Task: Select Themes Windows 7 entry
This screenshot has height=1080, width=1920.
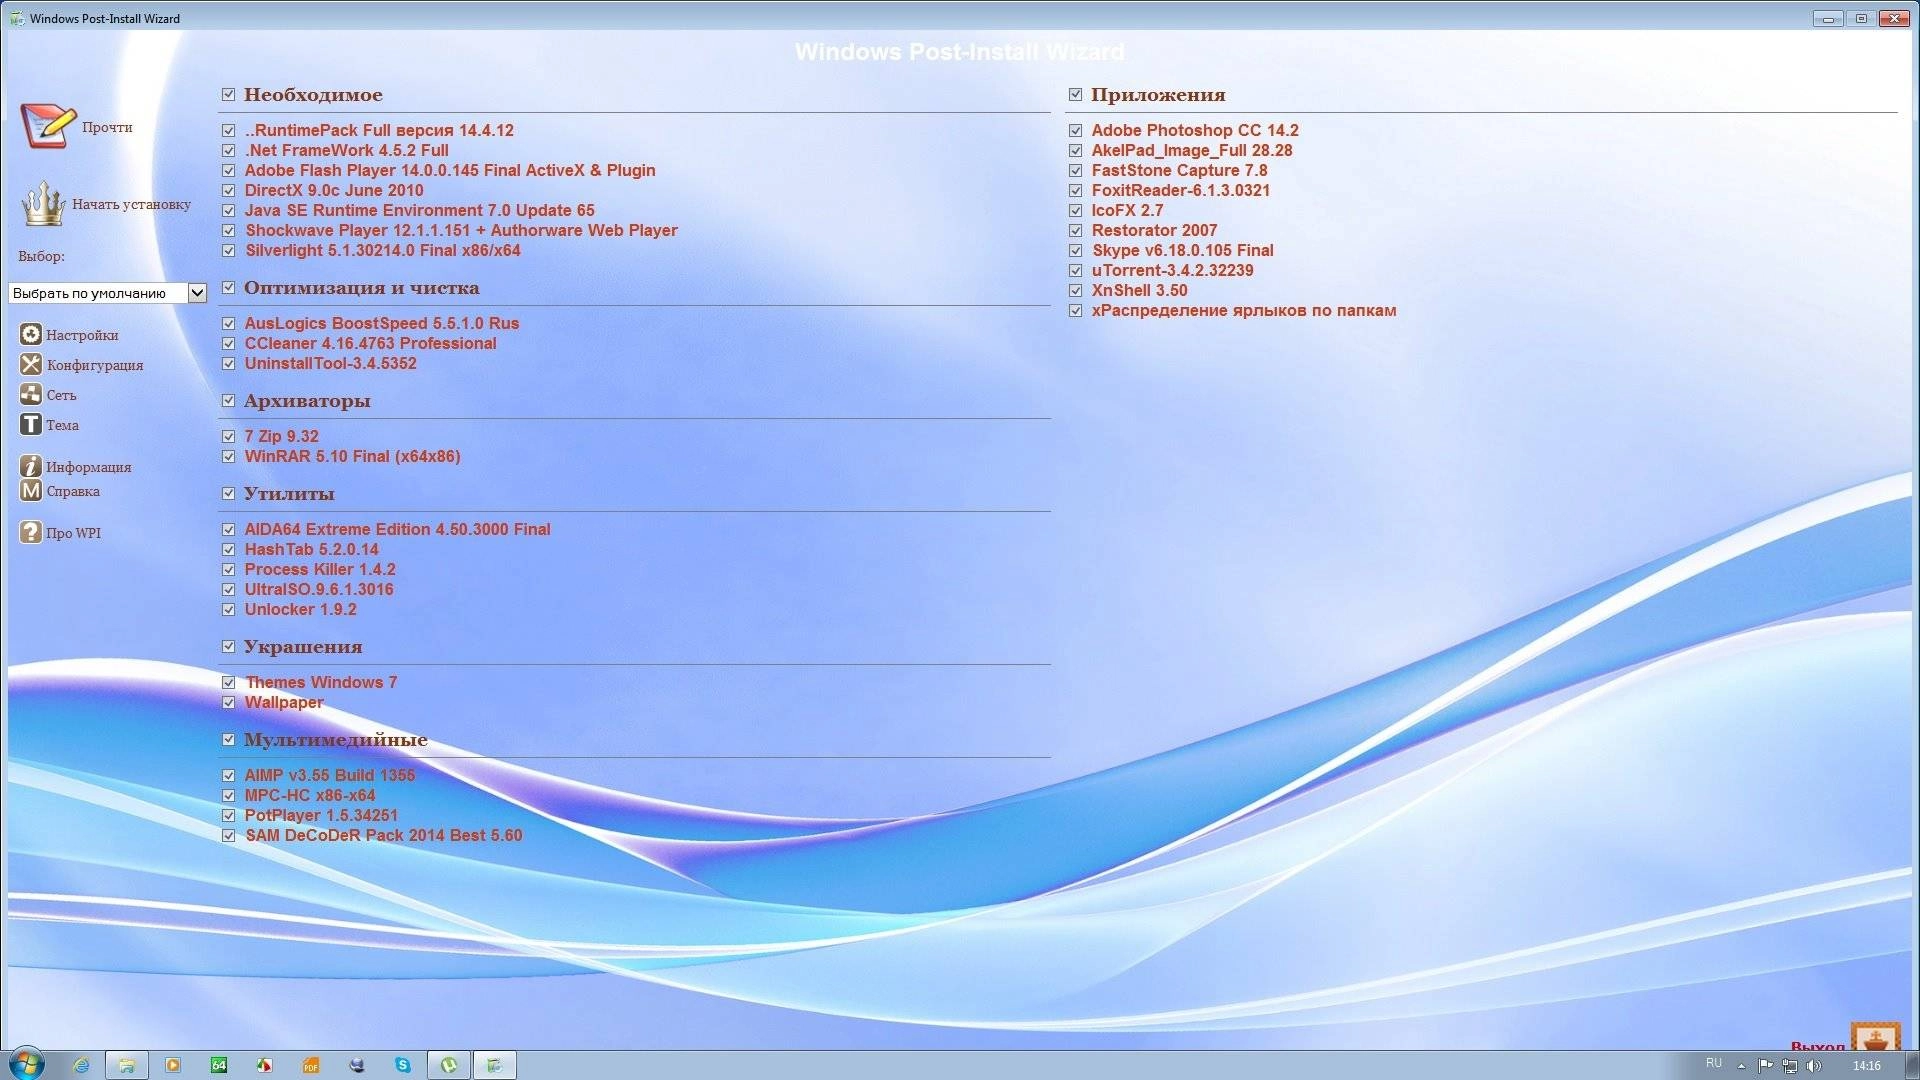Action: coord(321,682)
